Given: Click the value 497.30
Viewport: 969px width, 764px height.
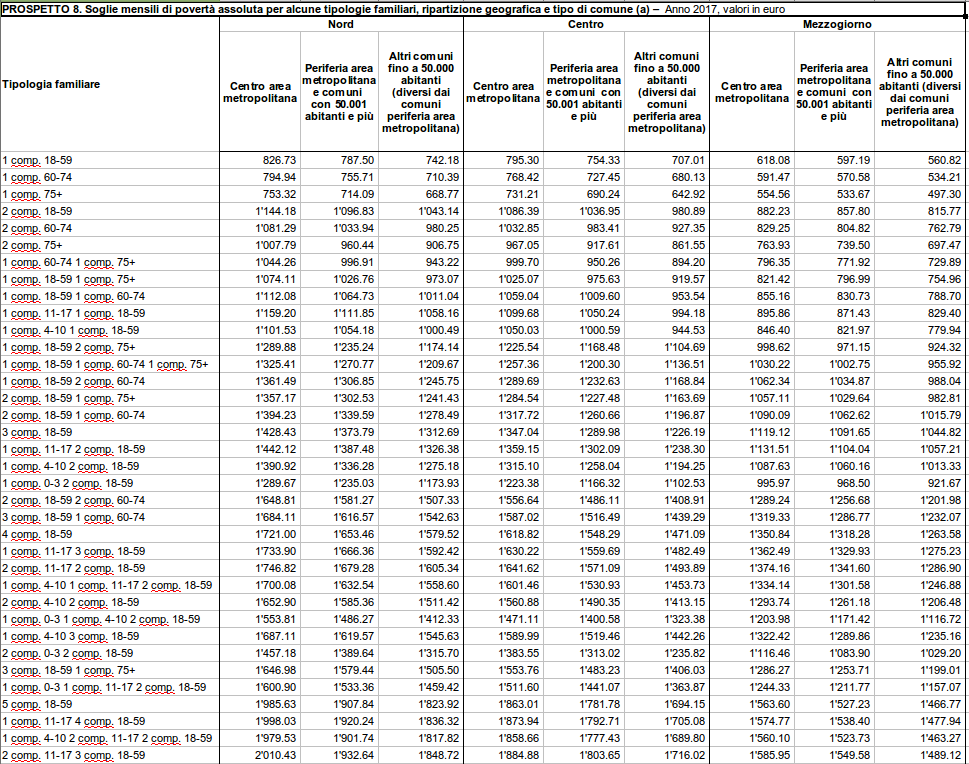Looking at the screenshot, I should tap(944, 194).
